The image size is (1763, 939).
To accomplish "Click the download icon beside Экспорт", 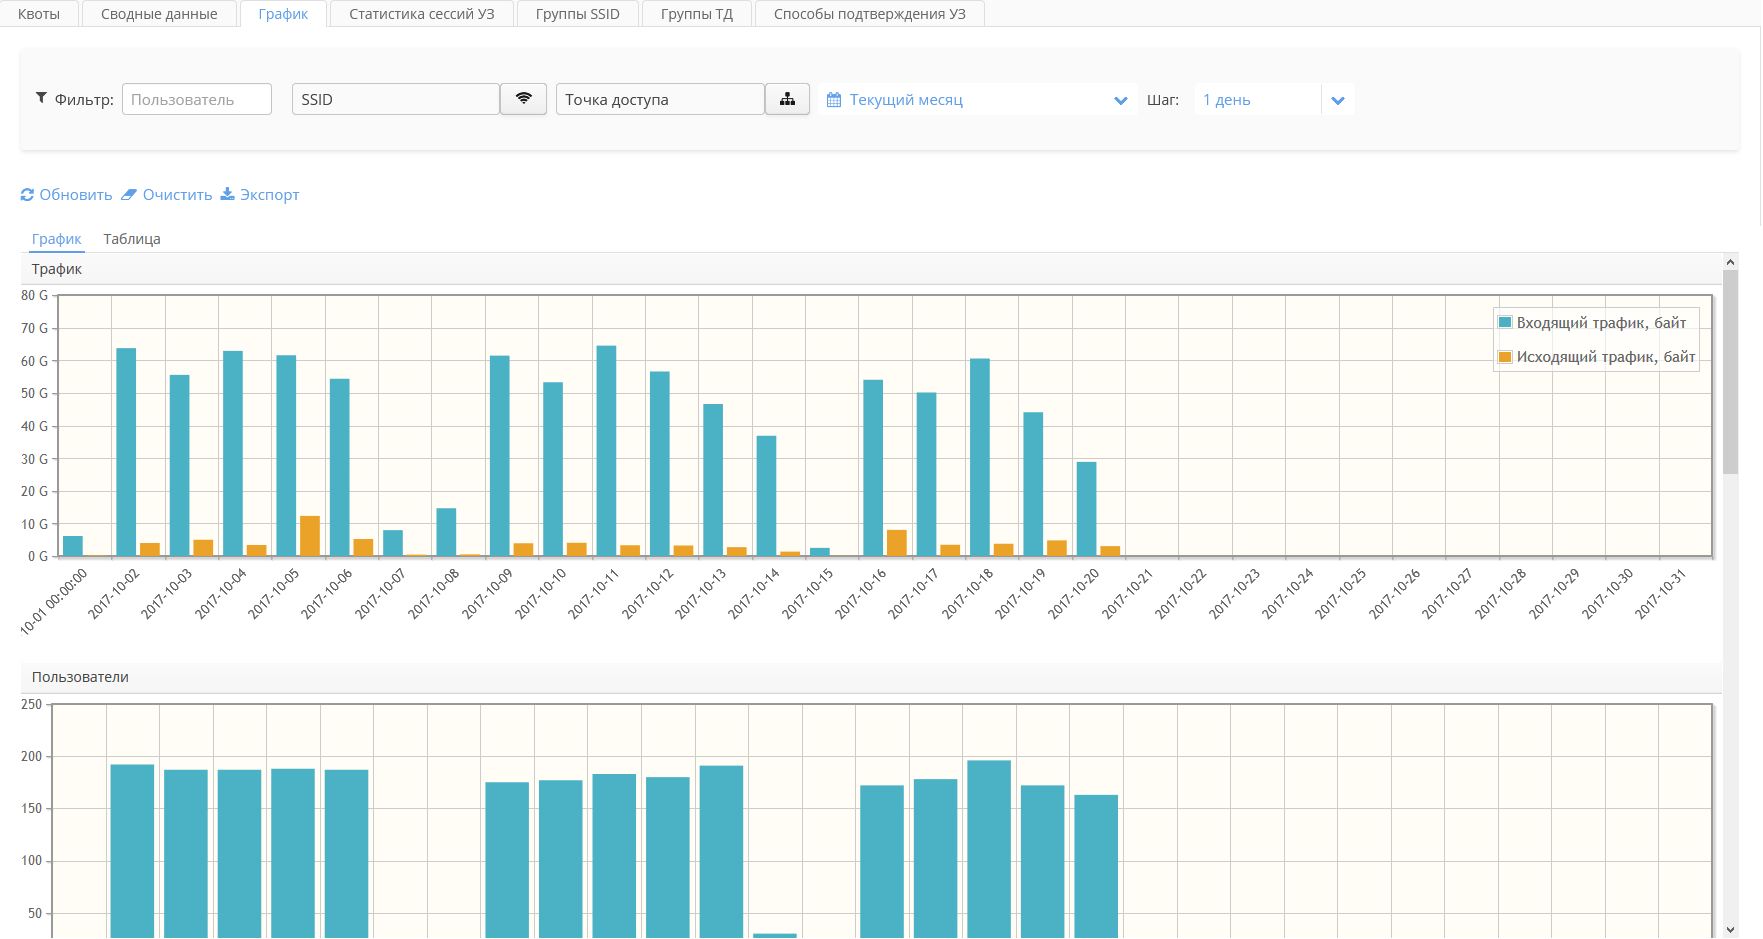I will 227,194.
